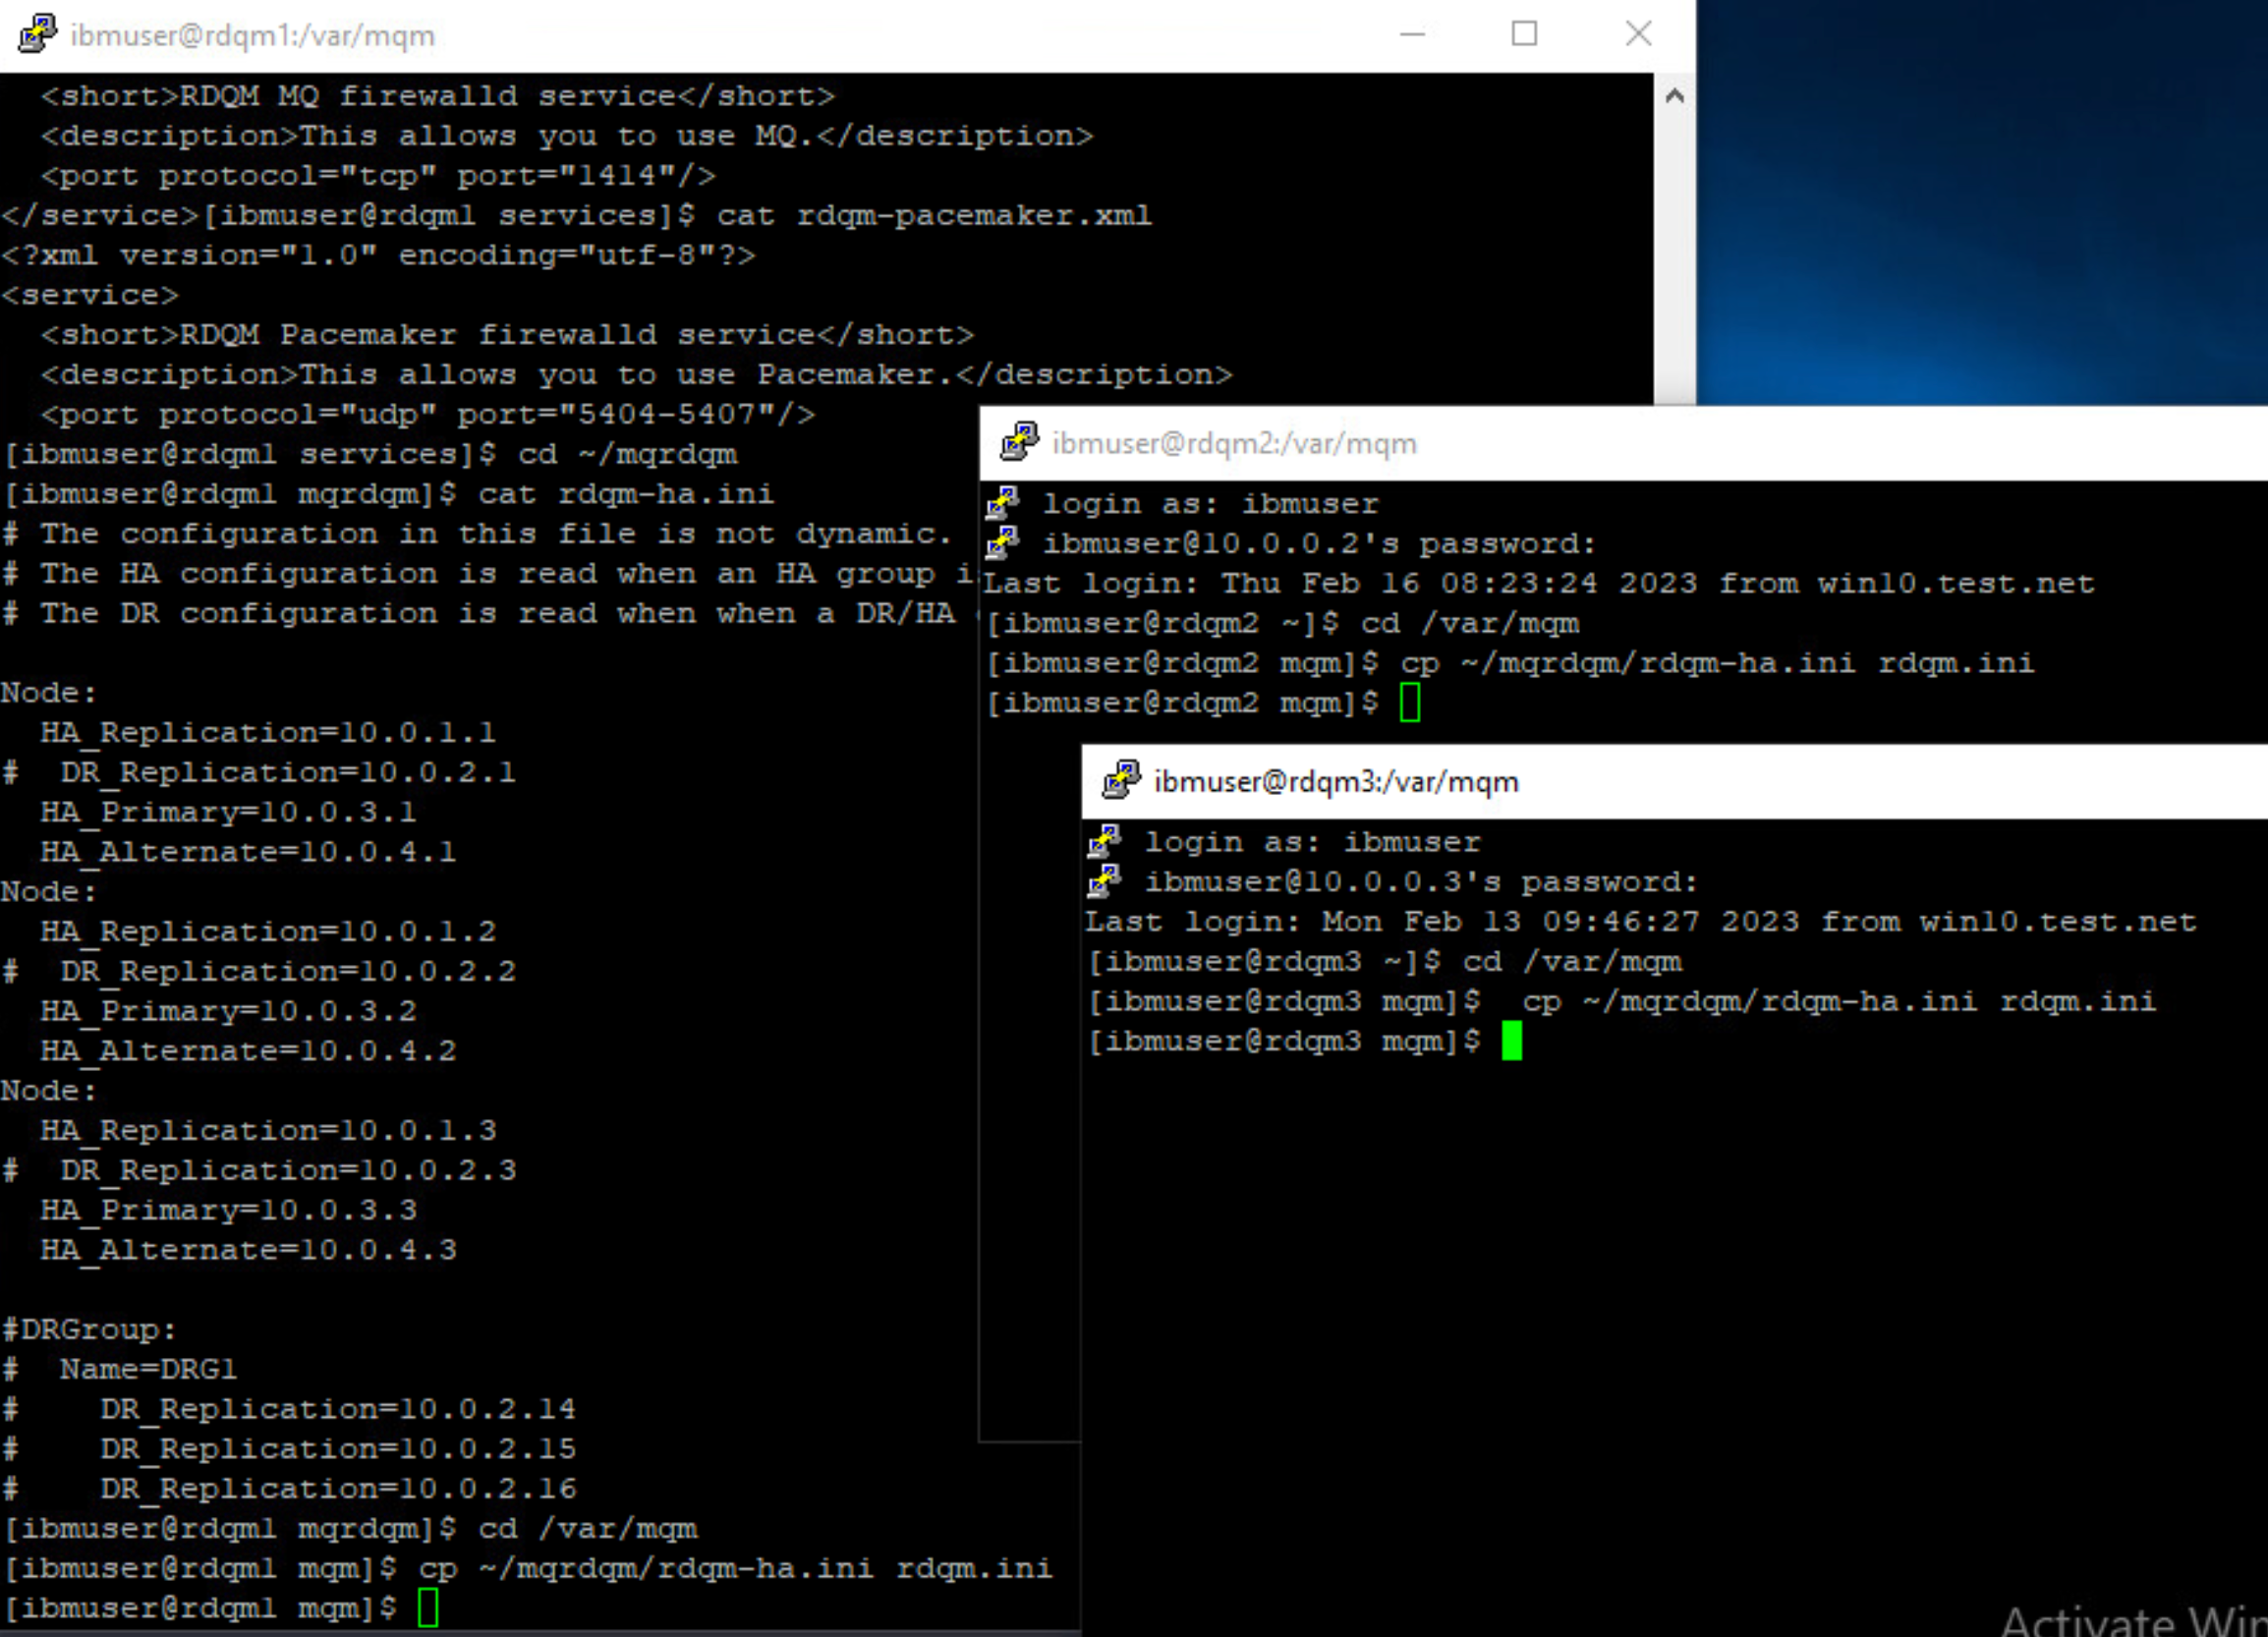This screenshot has height=1637, width=2268.
Task: Maximize the rdqm1 terminal window
Action: tap(1524, 34)
